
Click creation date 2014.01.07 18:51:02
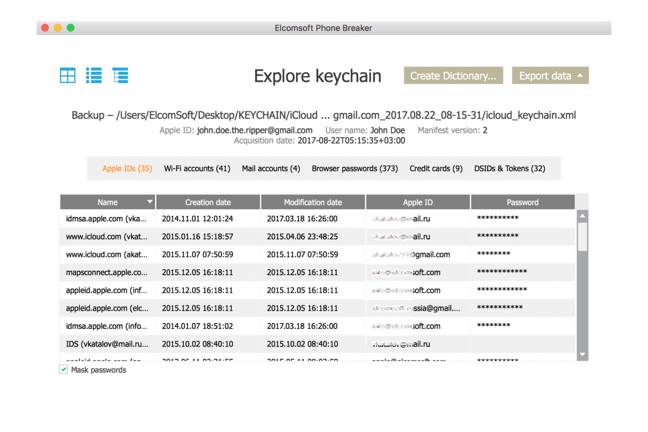tap(198, 326)
